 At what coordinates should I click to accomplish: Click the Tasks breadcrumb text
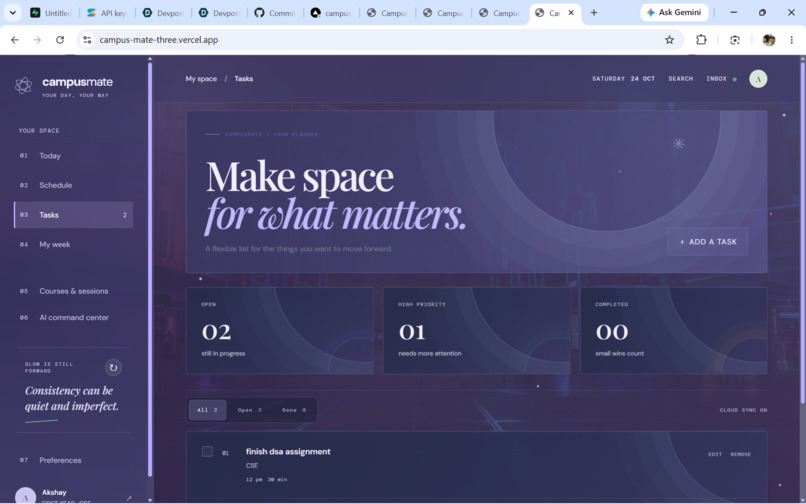244,79
